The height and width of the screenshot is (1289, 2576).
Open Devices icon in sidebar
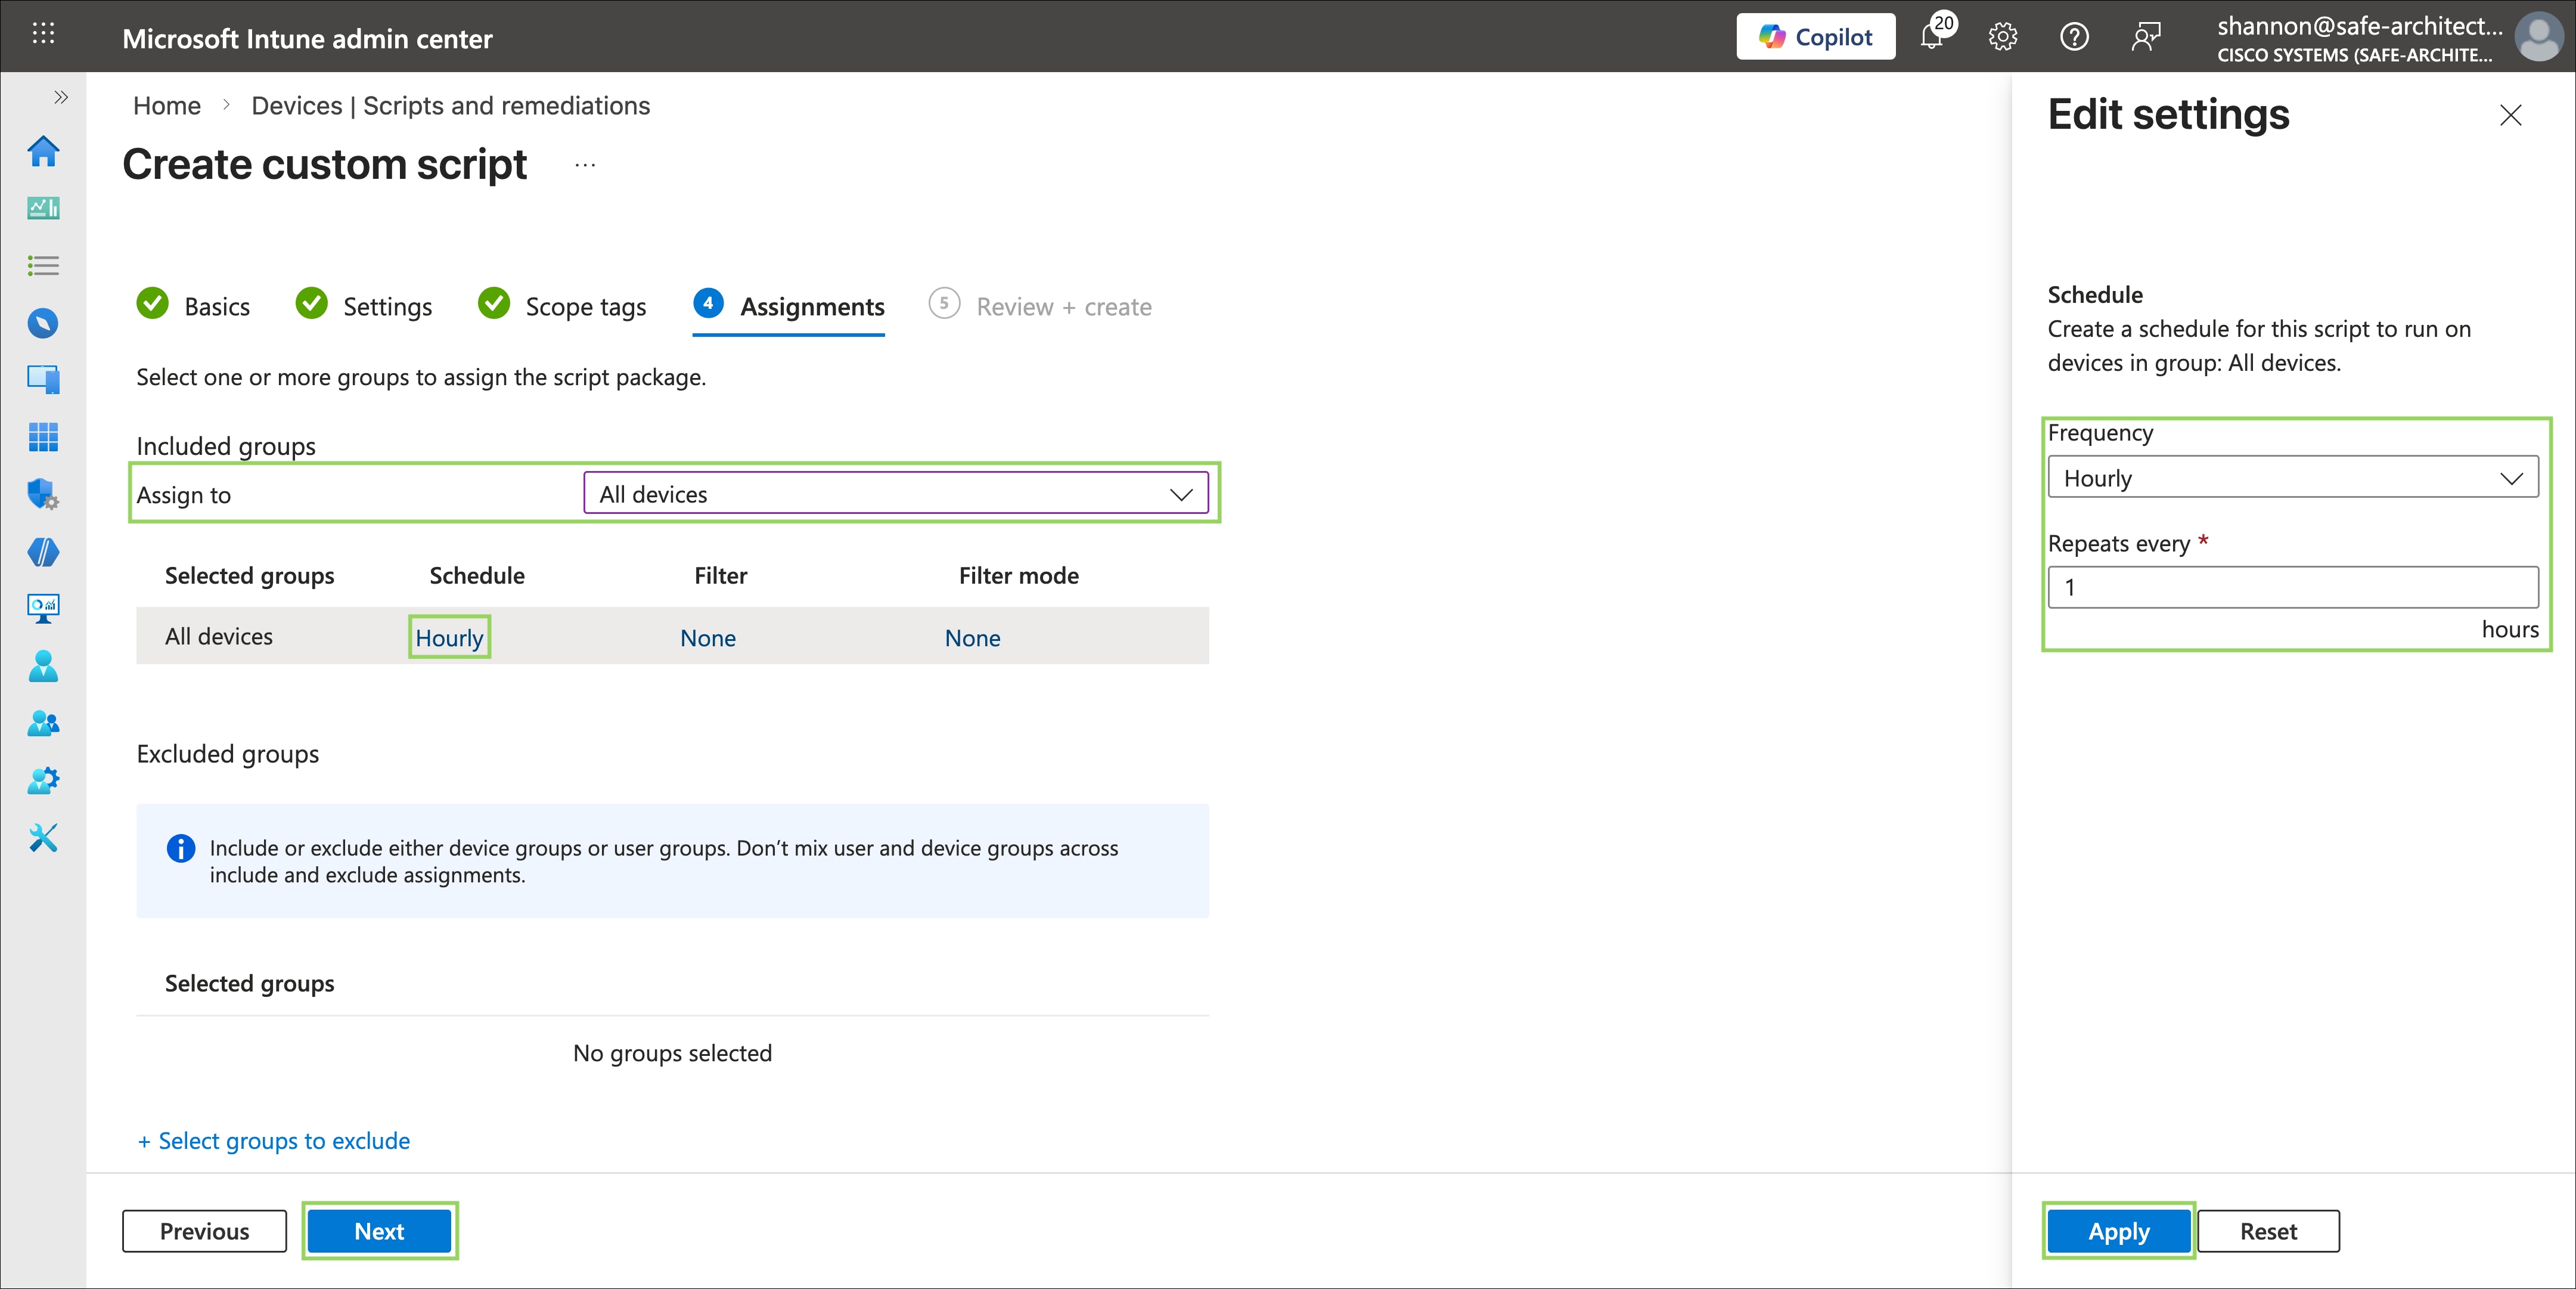(x=43, y=380)
